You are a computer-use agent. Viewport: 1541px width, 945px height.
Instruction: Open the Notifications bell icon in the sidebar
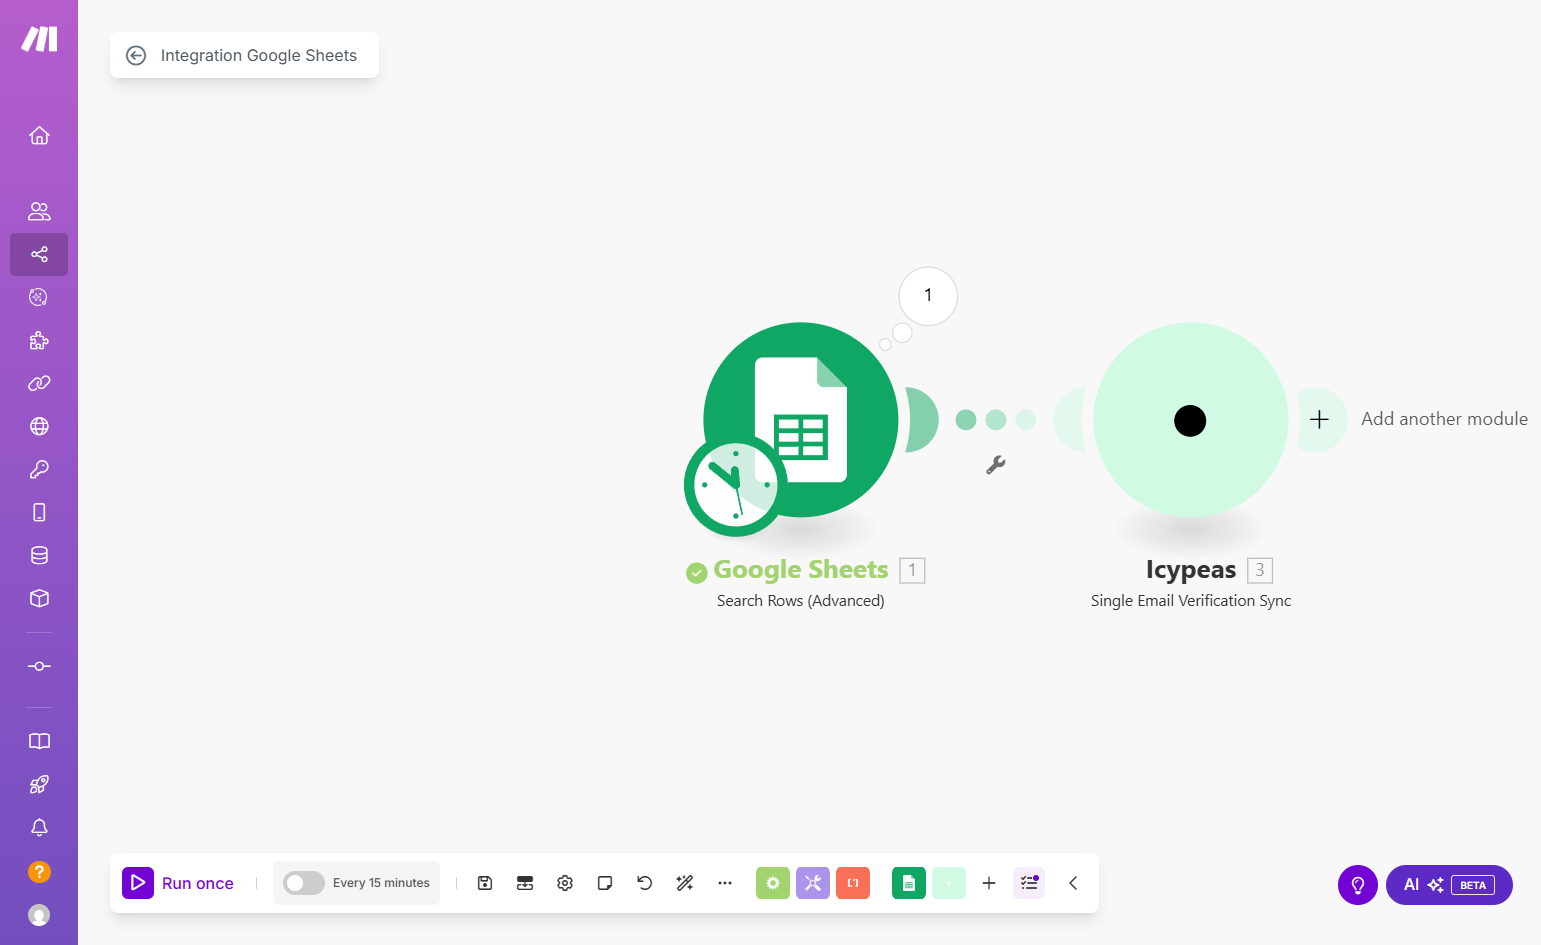coord(39,827)
